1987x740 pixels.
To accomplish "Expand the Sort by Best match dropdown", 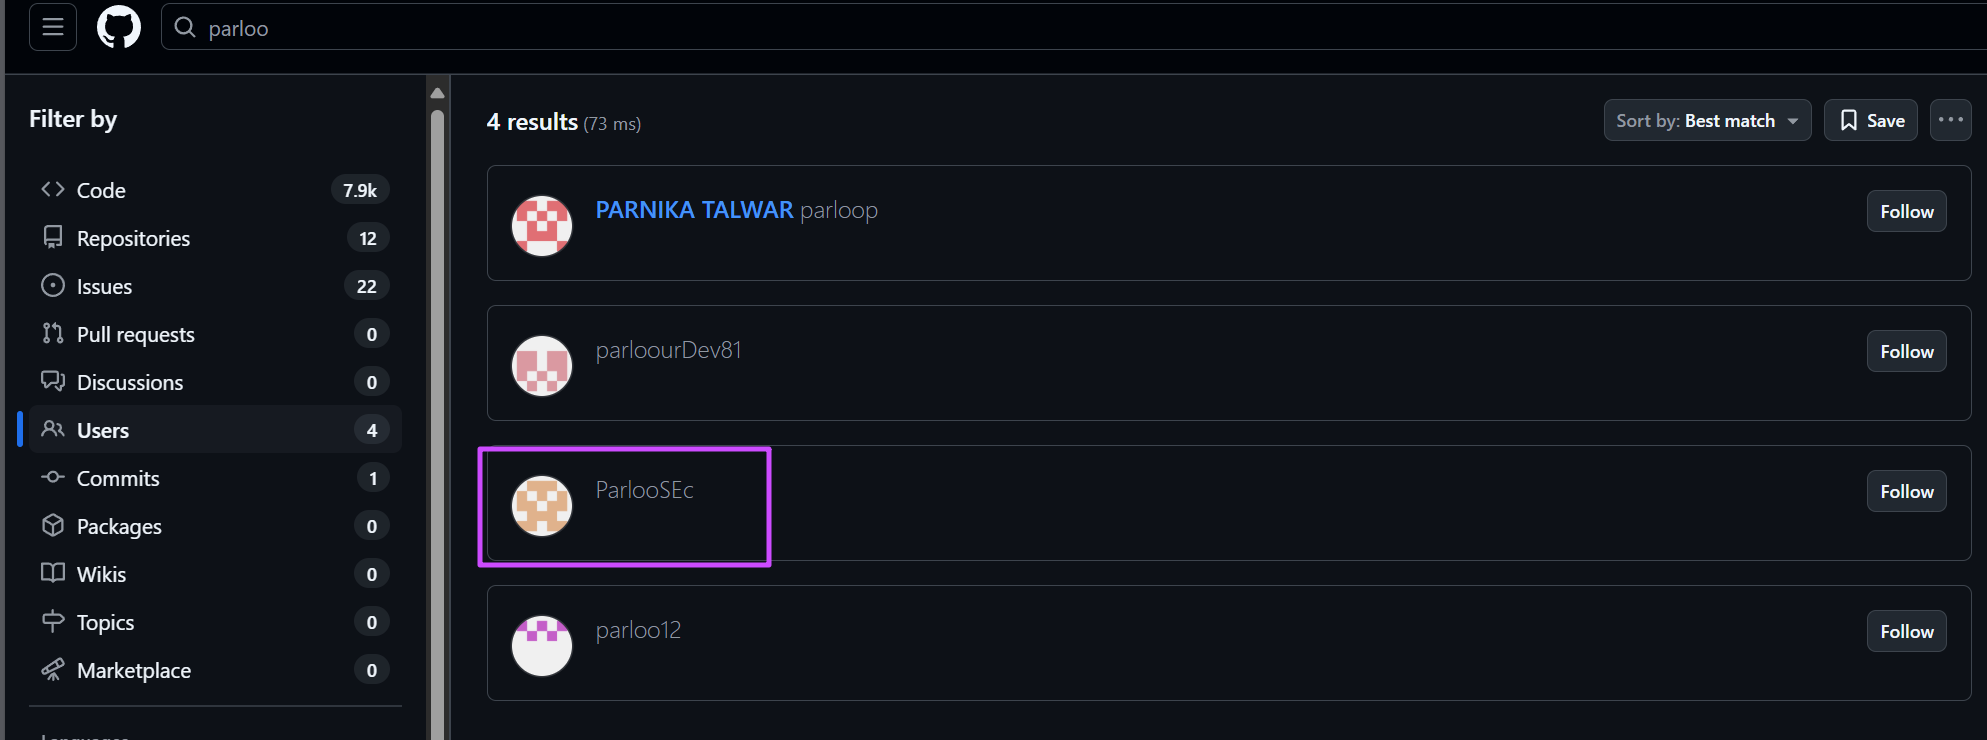I will (1707, 121).
